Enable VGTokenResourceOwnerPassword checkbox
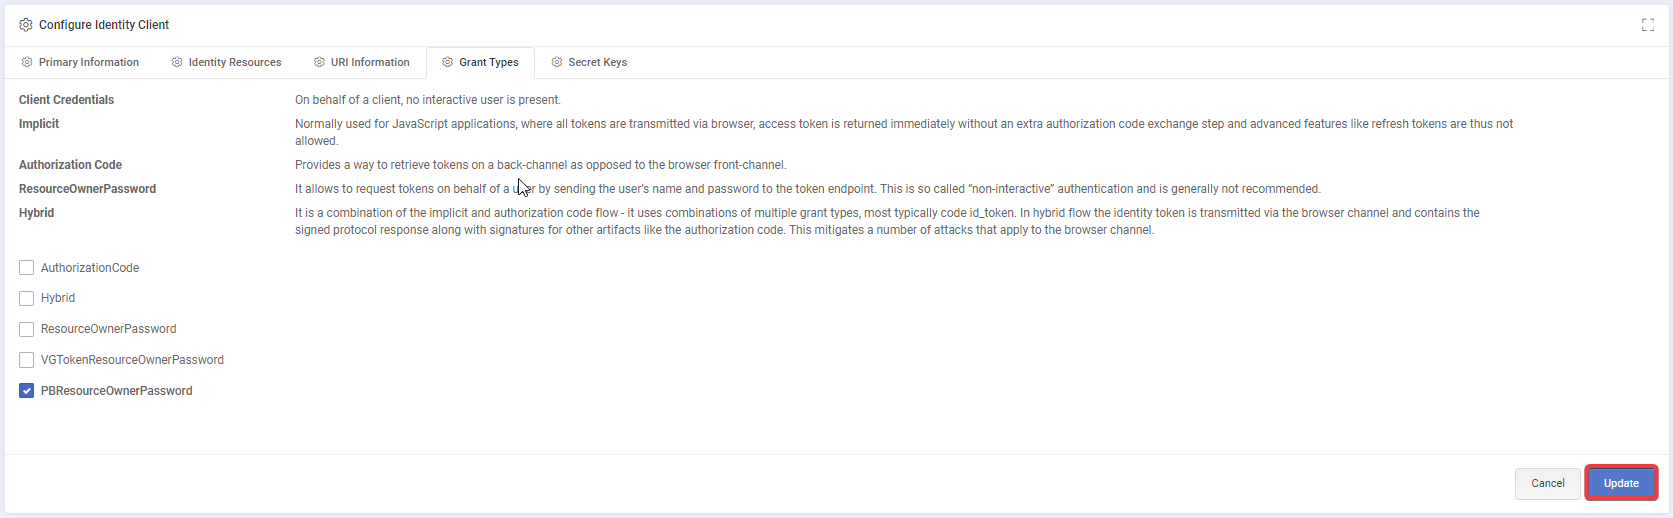The width and height of the screenshot is (1673, 518). click(x=27, y=360)
